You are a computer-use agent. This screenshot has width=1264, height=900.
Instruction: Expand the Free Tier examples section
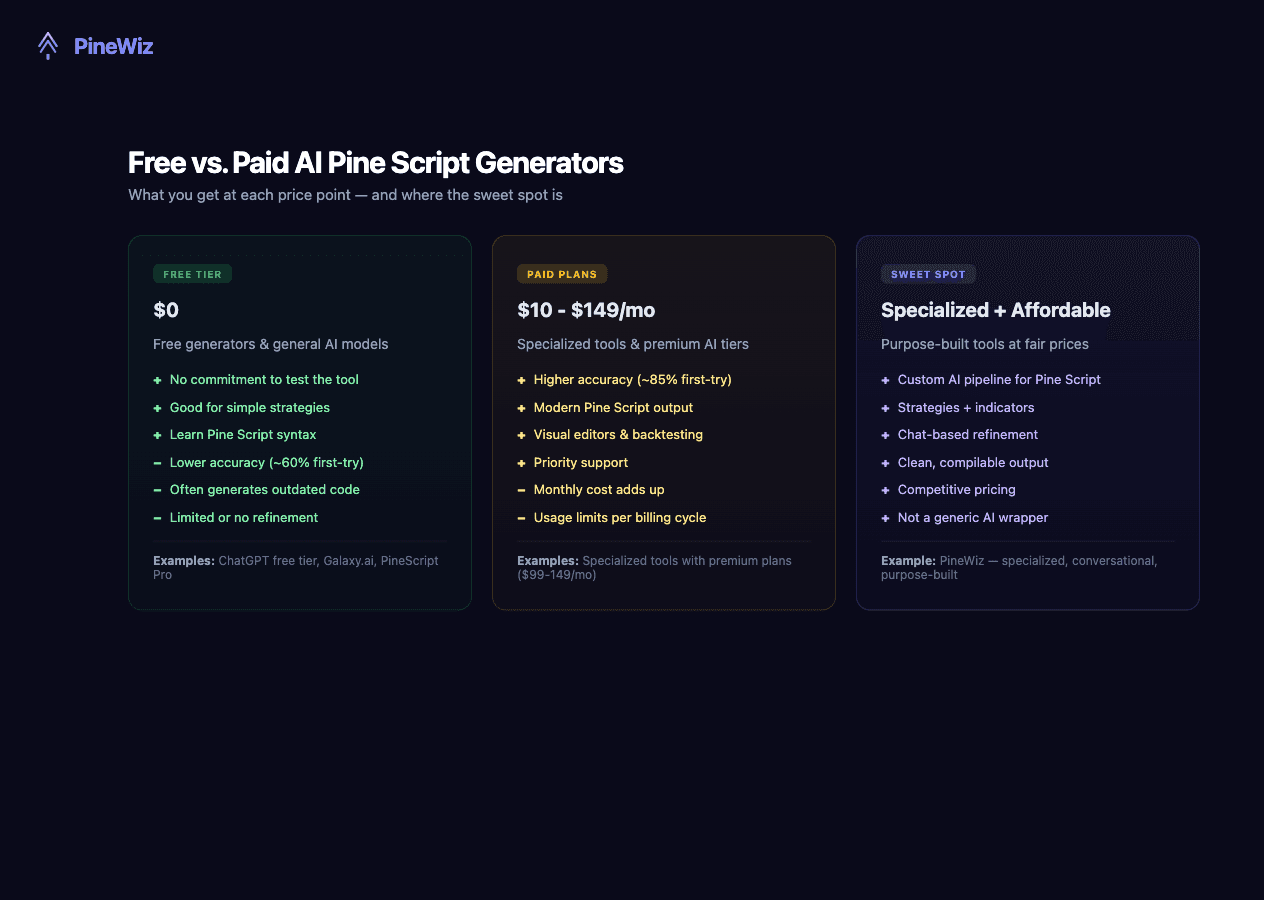click(296, 567)
